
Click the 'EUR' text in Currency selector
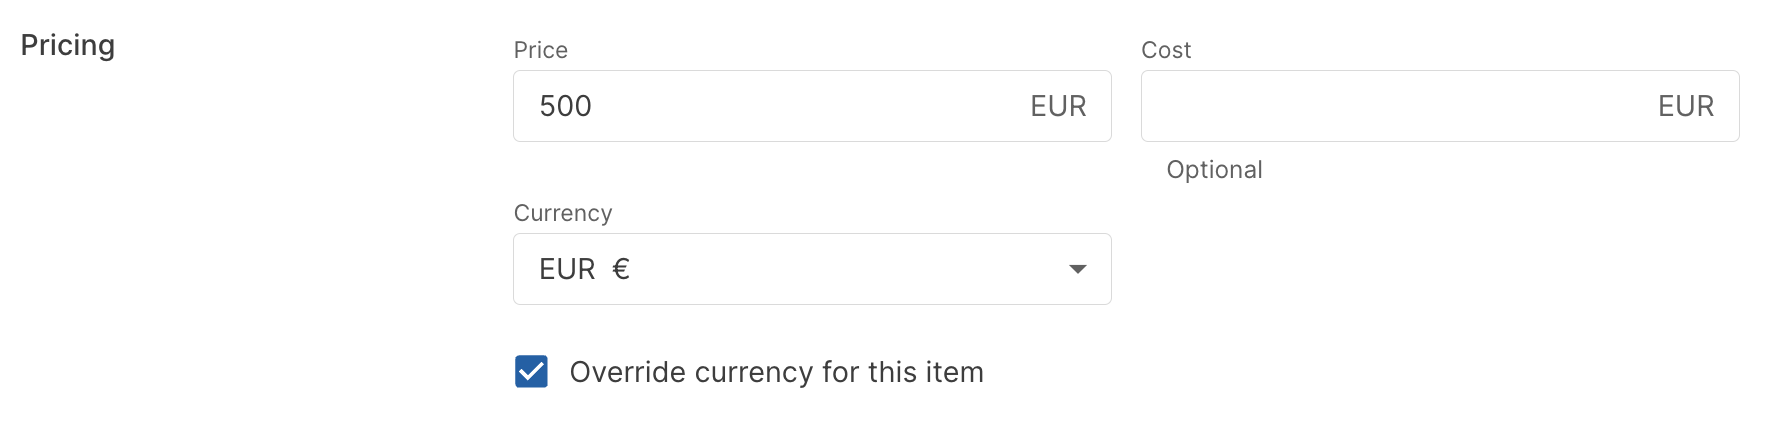[x=567, y=269]
